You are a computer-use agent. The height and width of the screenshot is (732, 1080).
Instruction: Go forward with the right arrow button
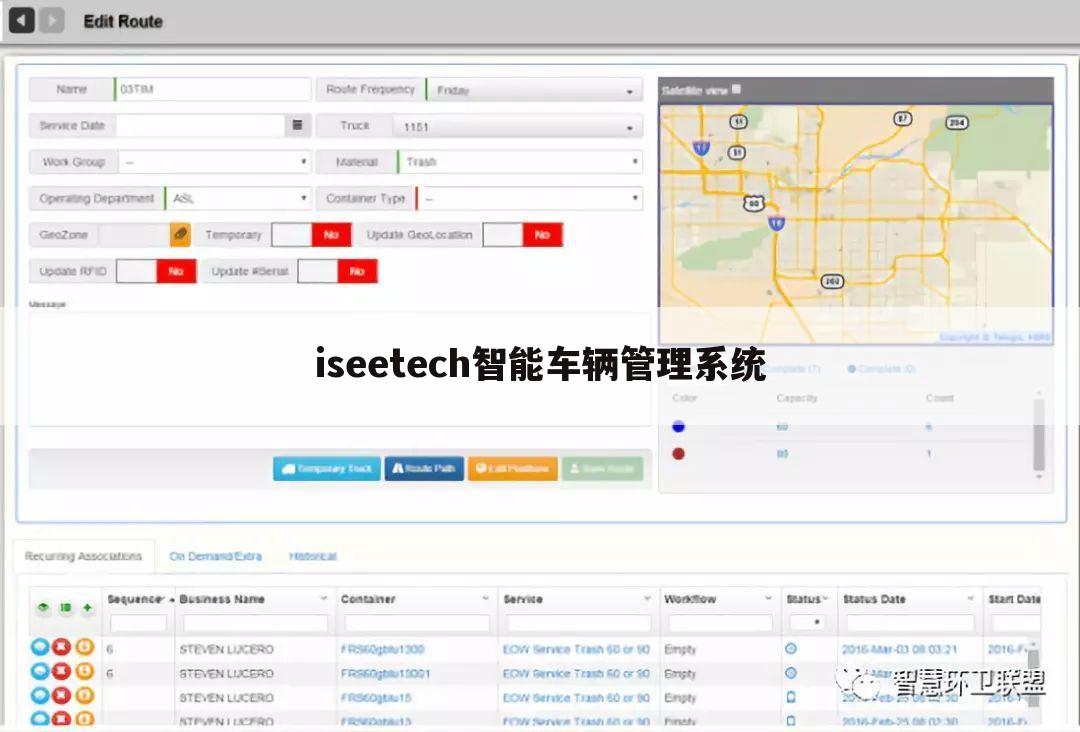pos(52,21)
